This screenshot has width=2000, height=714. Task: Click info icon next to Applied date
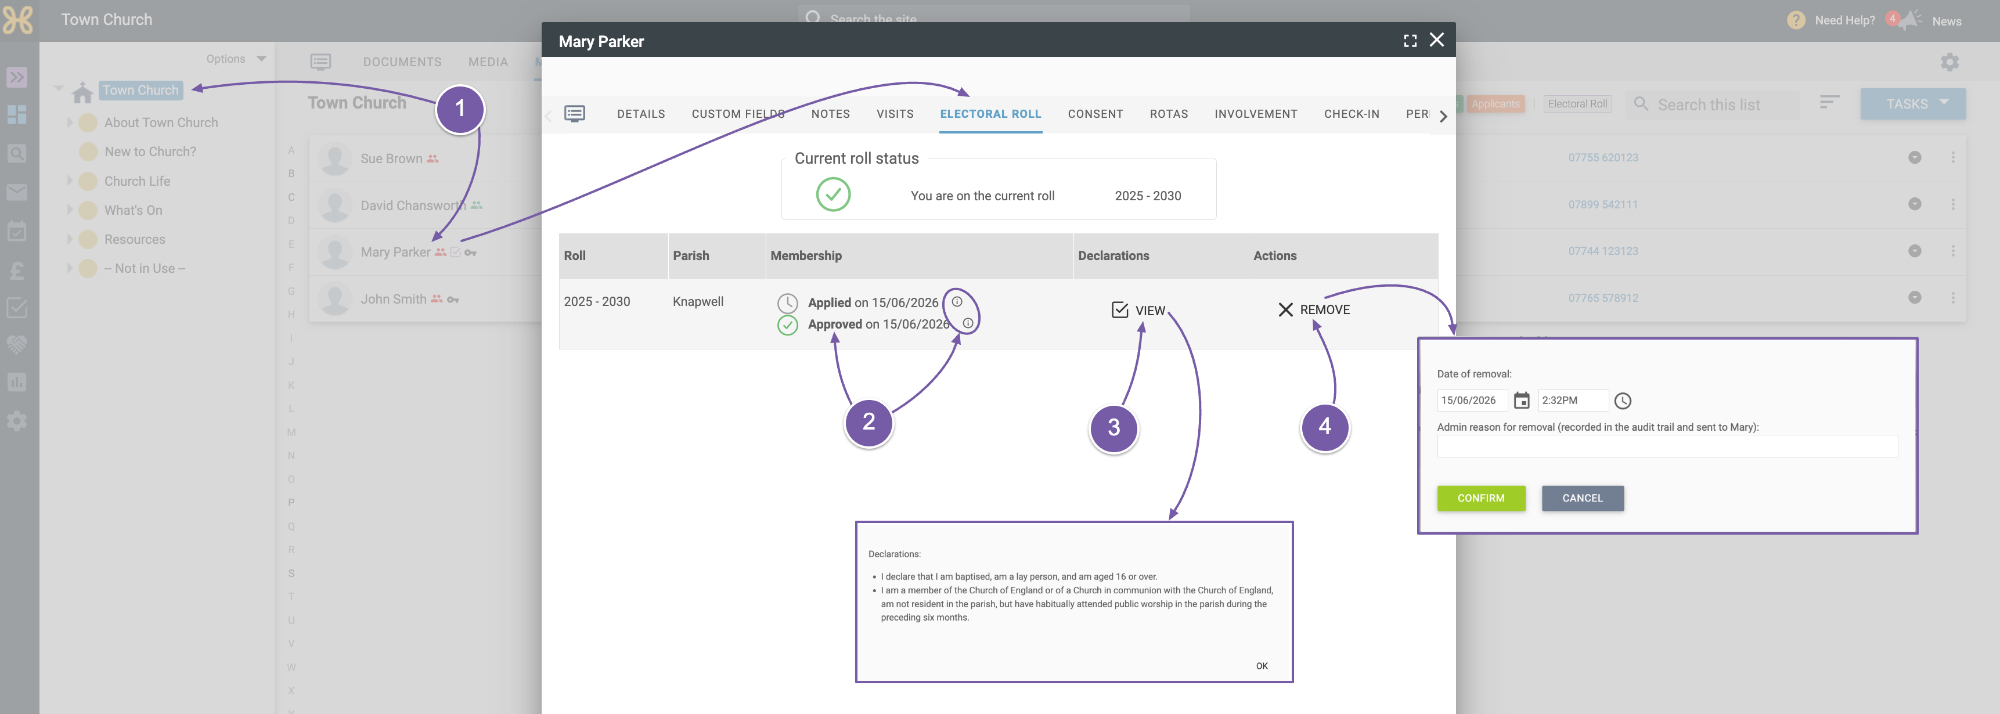(957, 302)
